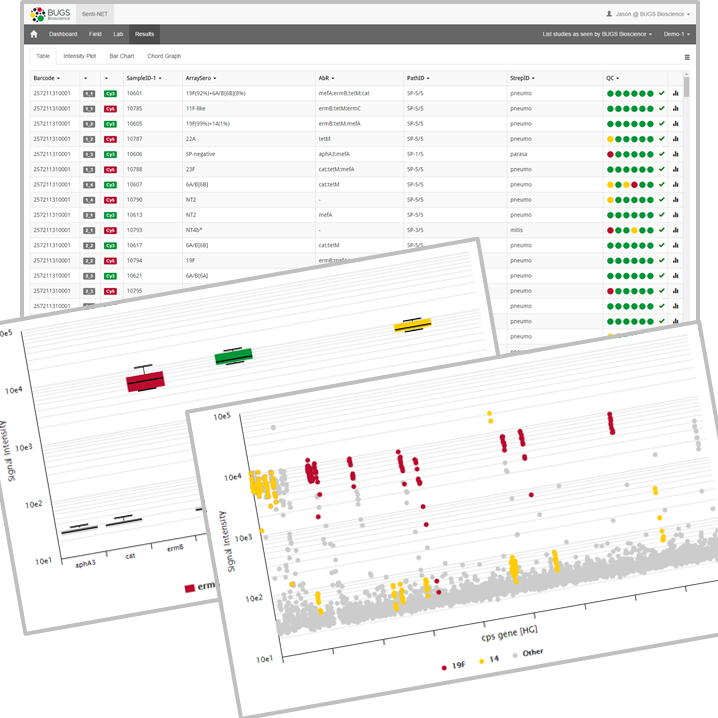Toggle the 14 legend entry in scatter plot
This screenshot has width=718, height=718.
(x=489, y=660)
